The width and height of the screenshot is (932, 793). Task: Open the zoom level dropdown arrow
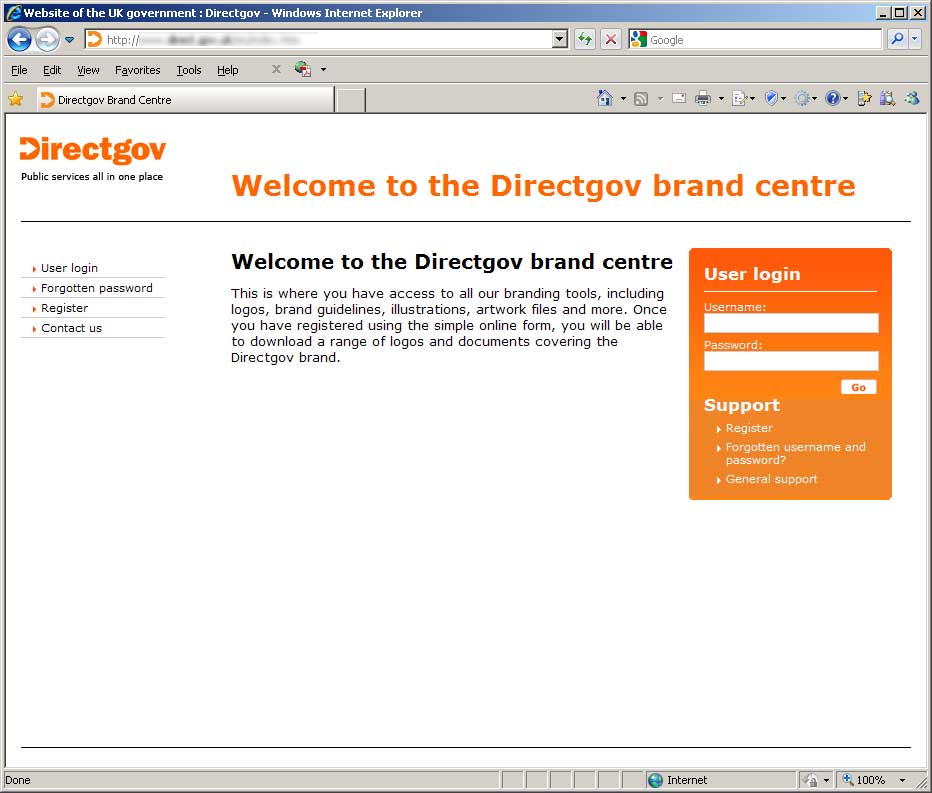(902, 781)
